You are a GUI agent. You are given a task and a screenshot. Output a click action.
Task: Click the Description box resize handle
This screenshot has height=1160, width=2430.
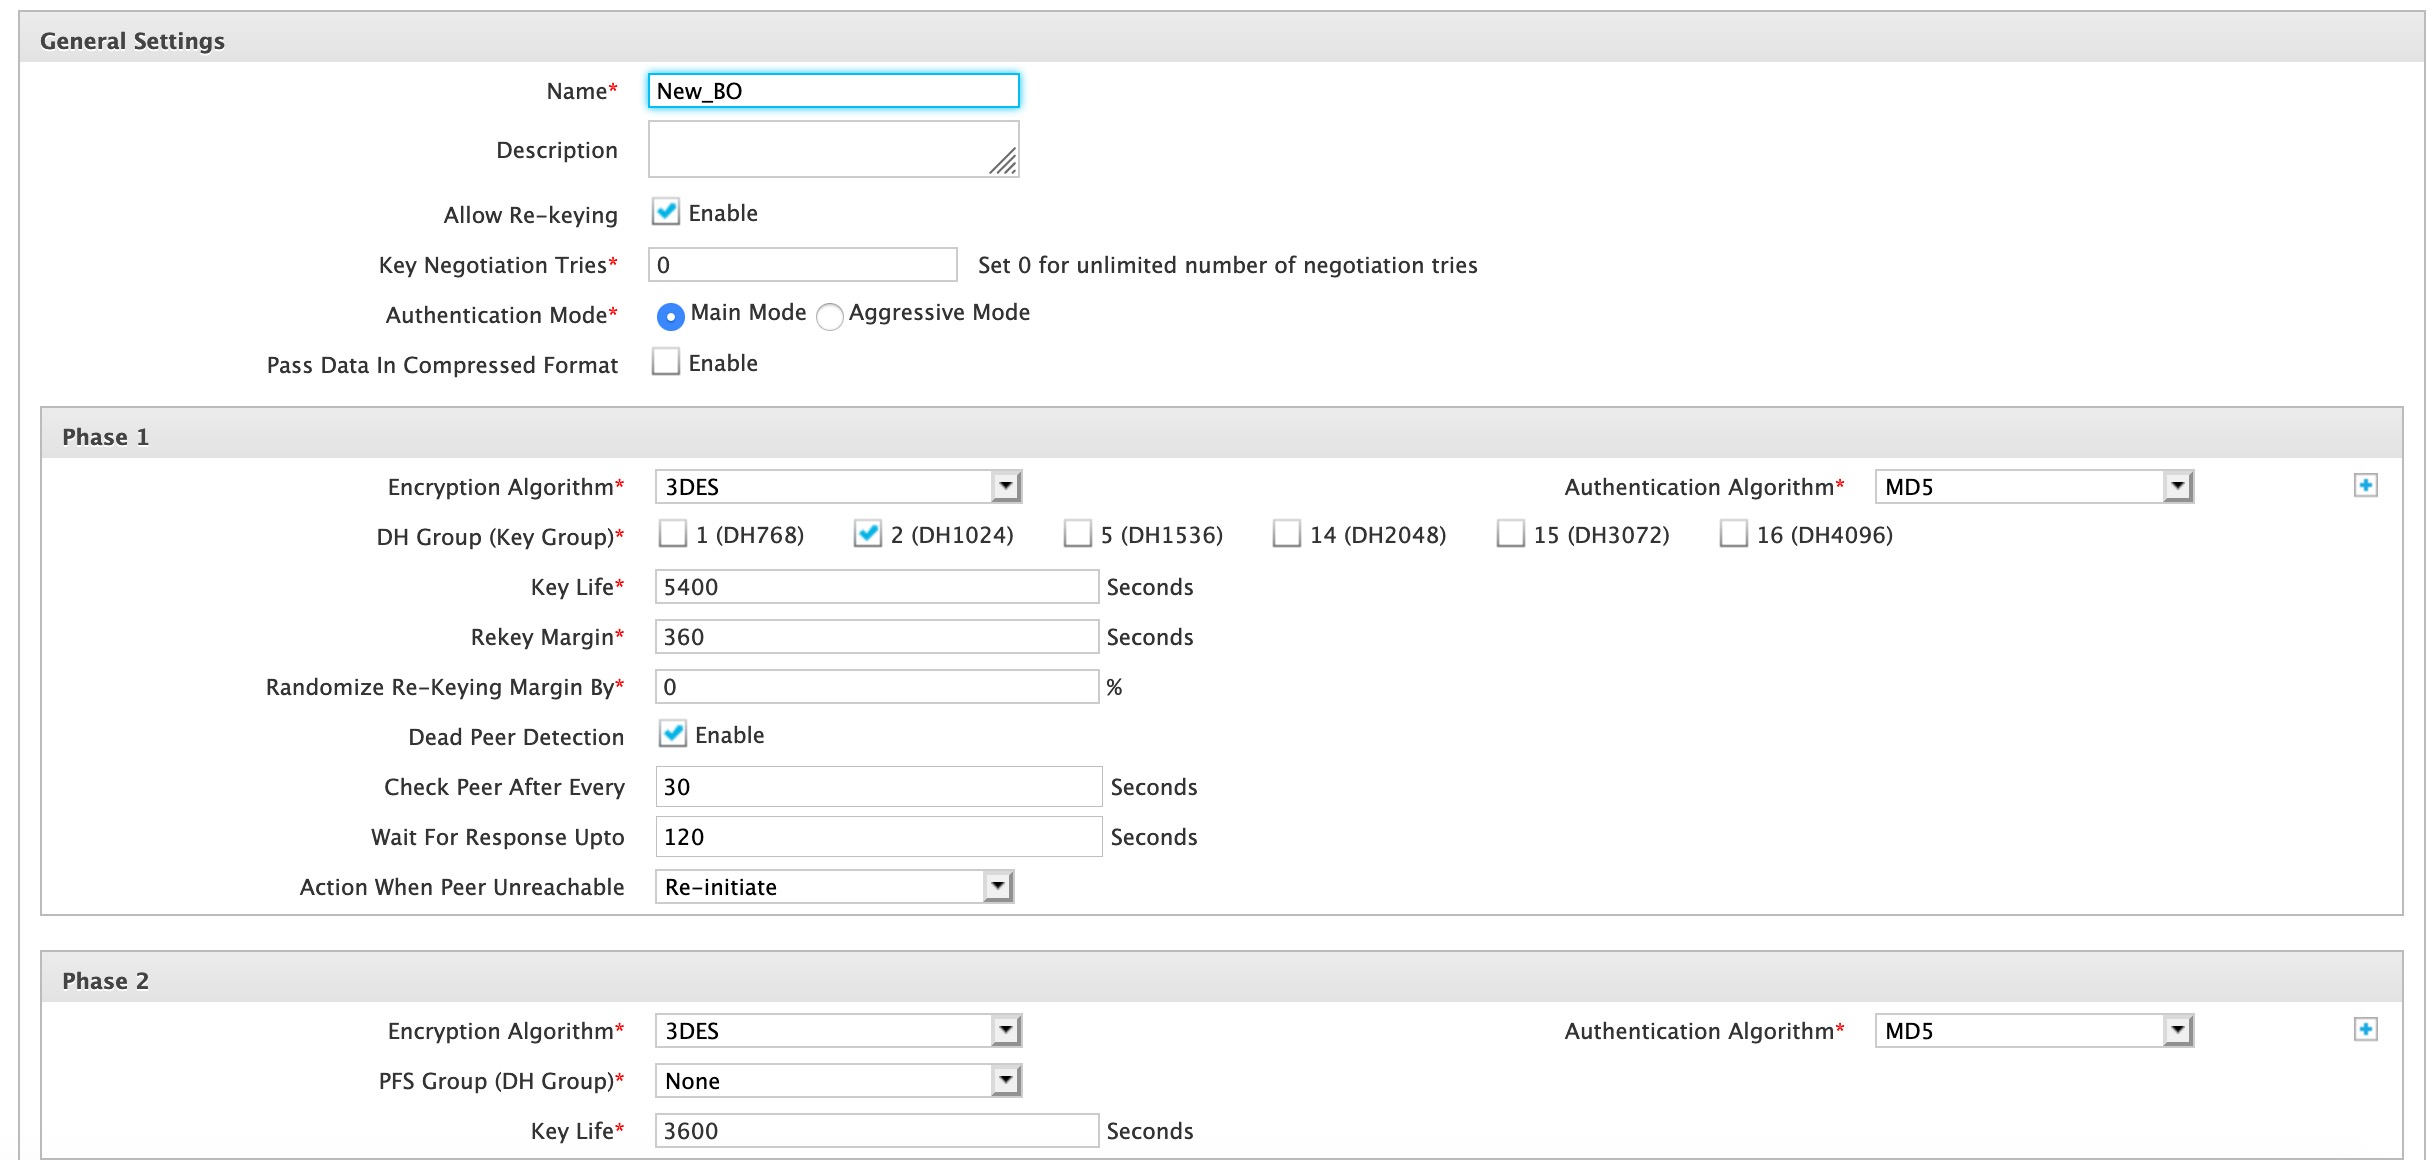1004,162
